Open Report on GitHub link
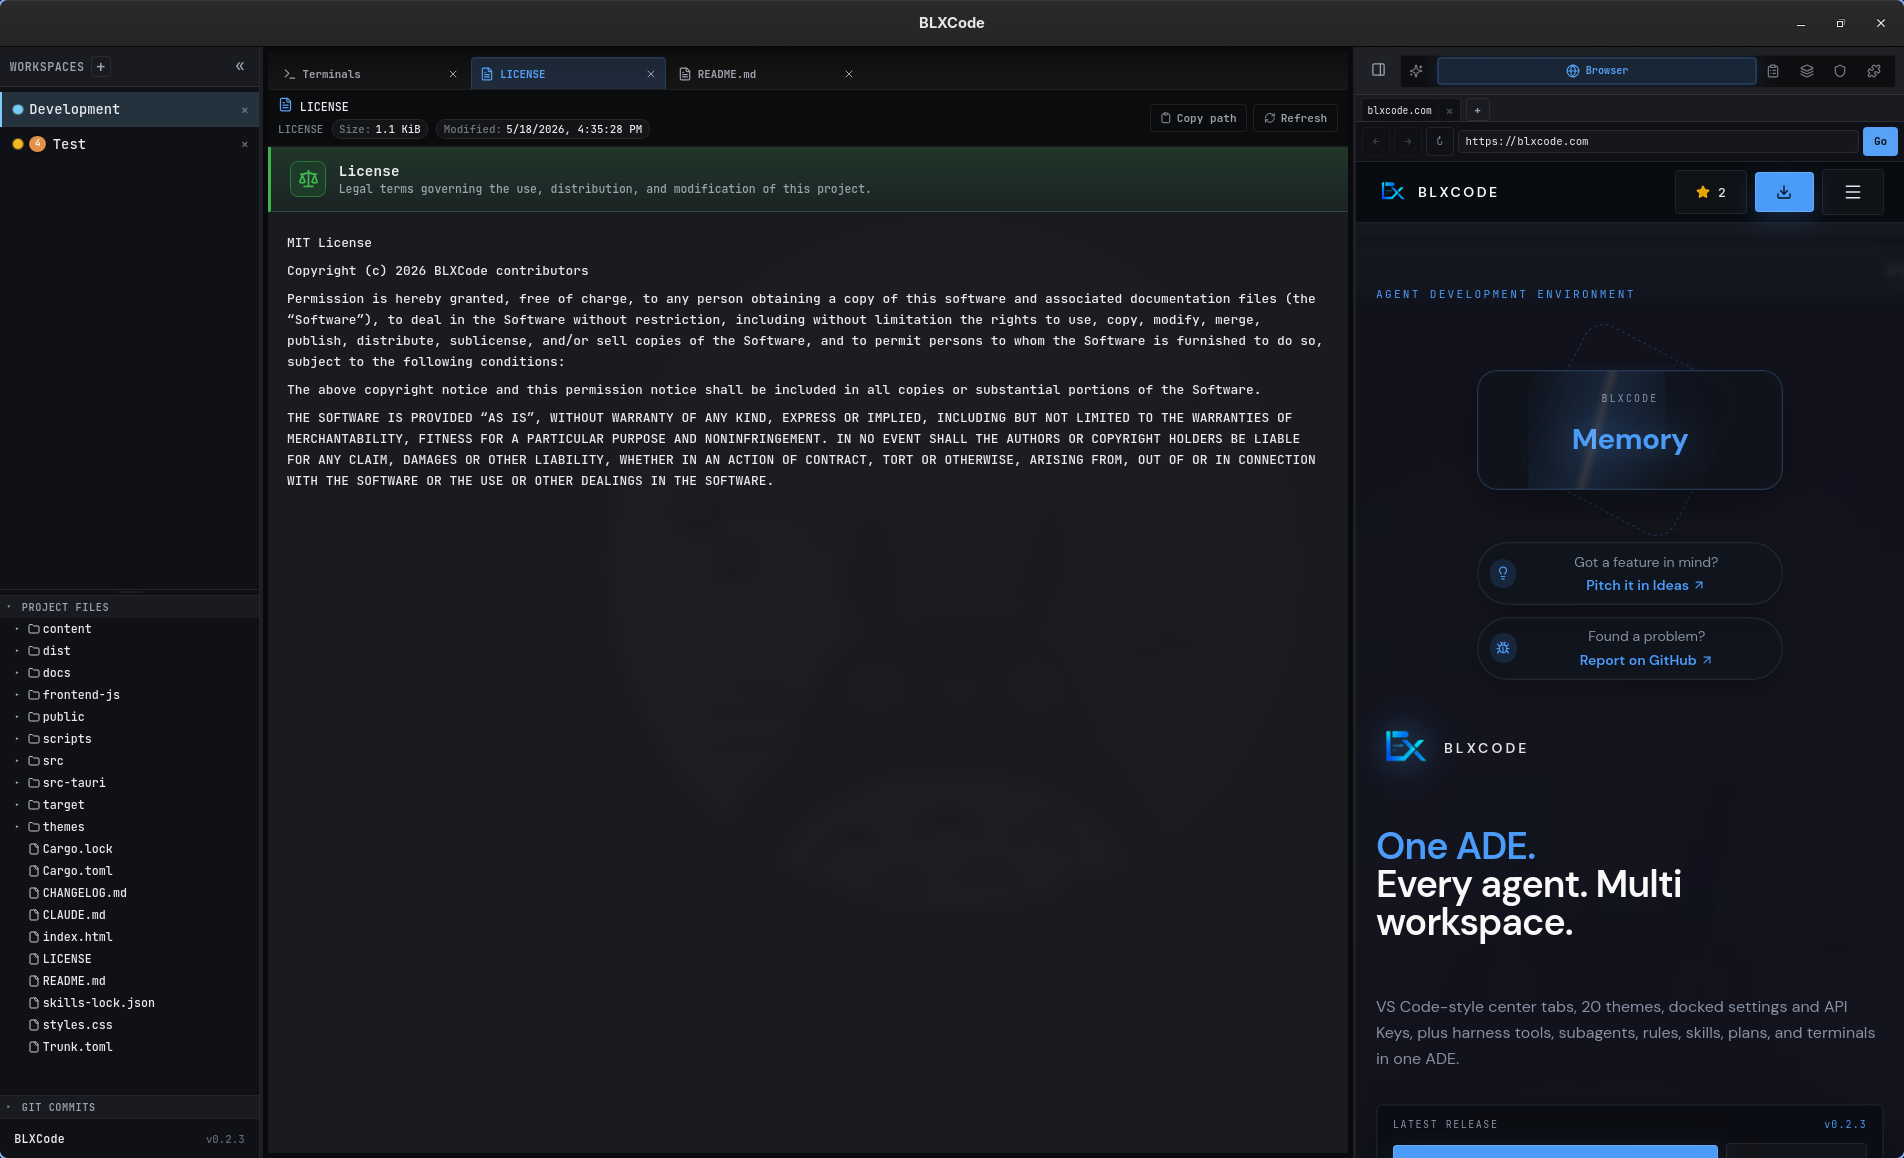This screenshot has width=1904, height=1158. [x=1646, y=661]
